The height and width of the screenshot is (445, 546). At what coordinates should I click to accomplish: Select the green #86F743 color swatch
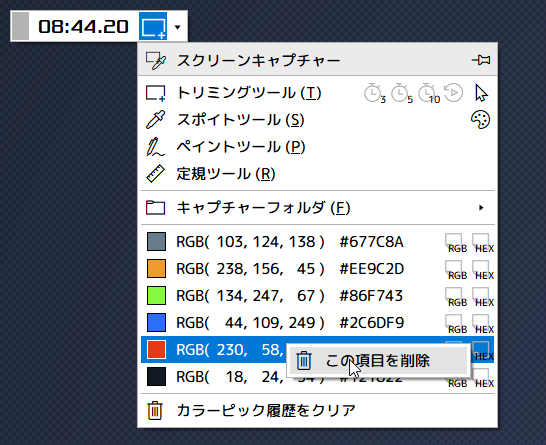pyautogui.click(x=156, y=296)
